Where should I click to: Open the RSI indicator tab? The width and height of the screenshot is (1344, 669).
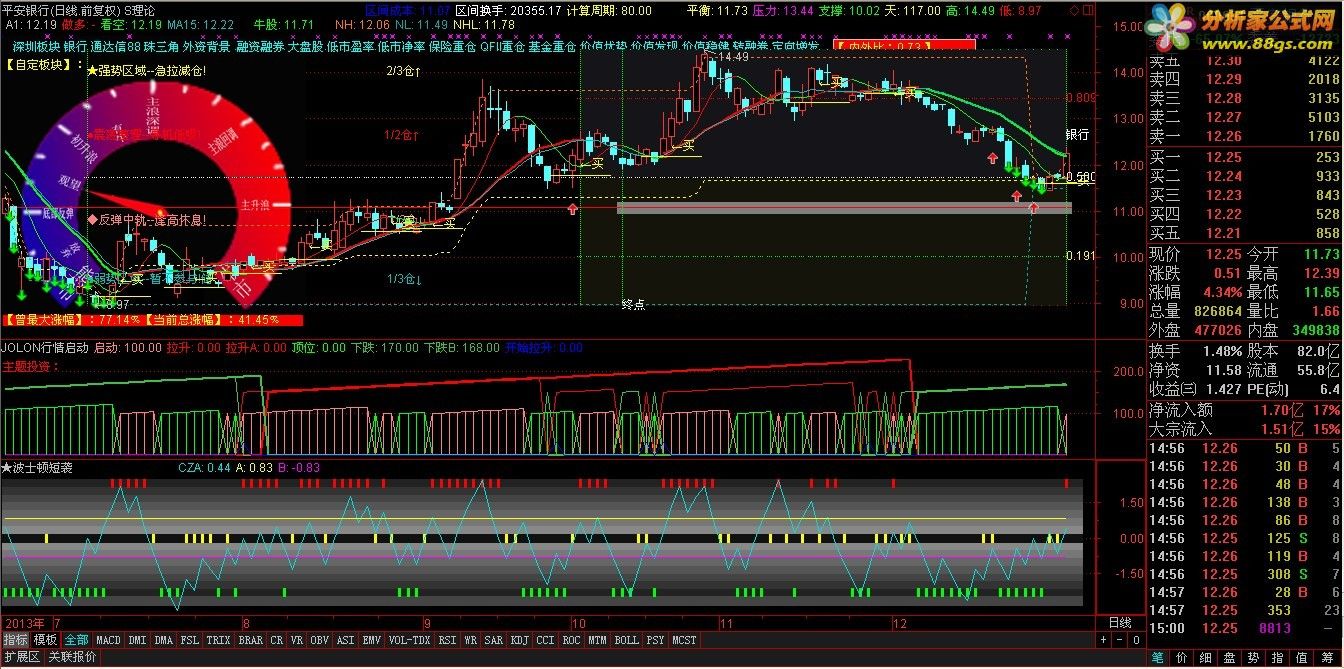pyautogui.click(x=447, y=640)
